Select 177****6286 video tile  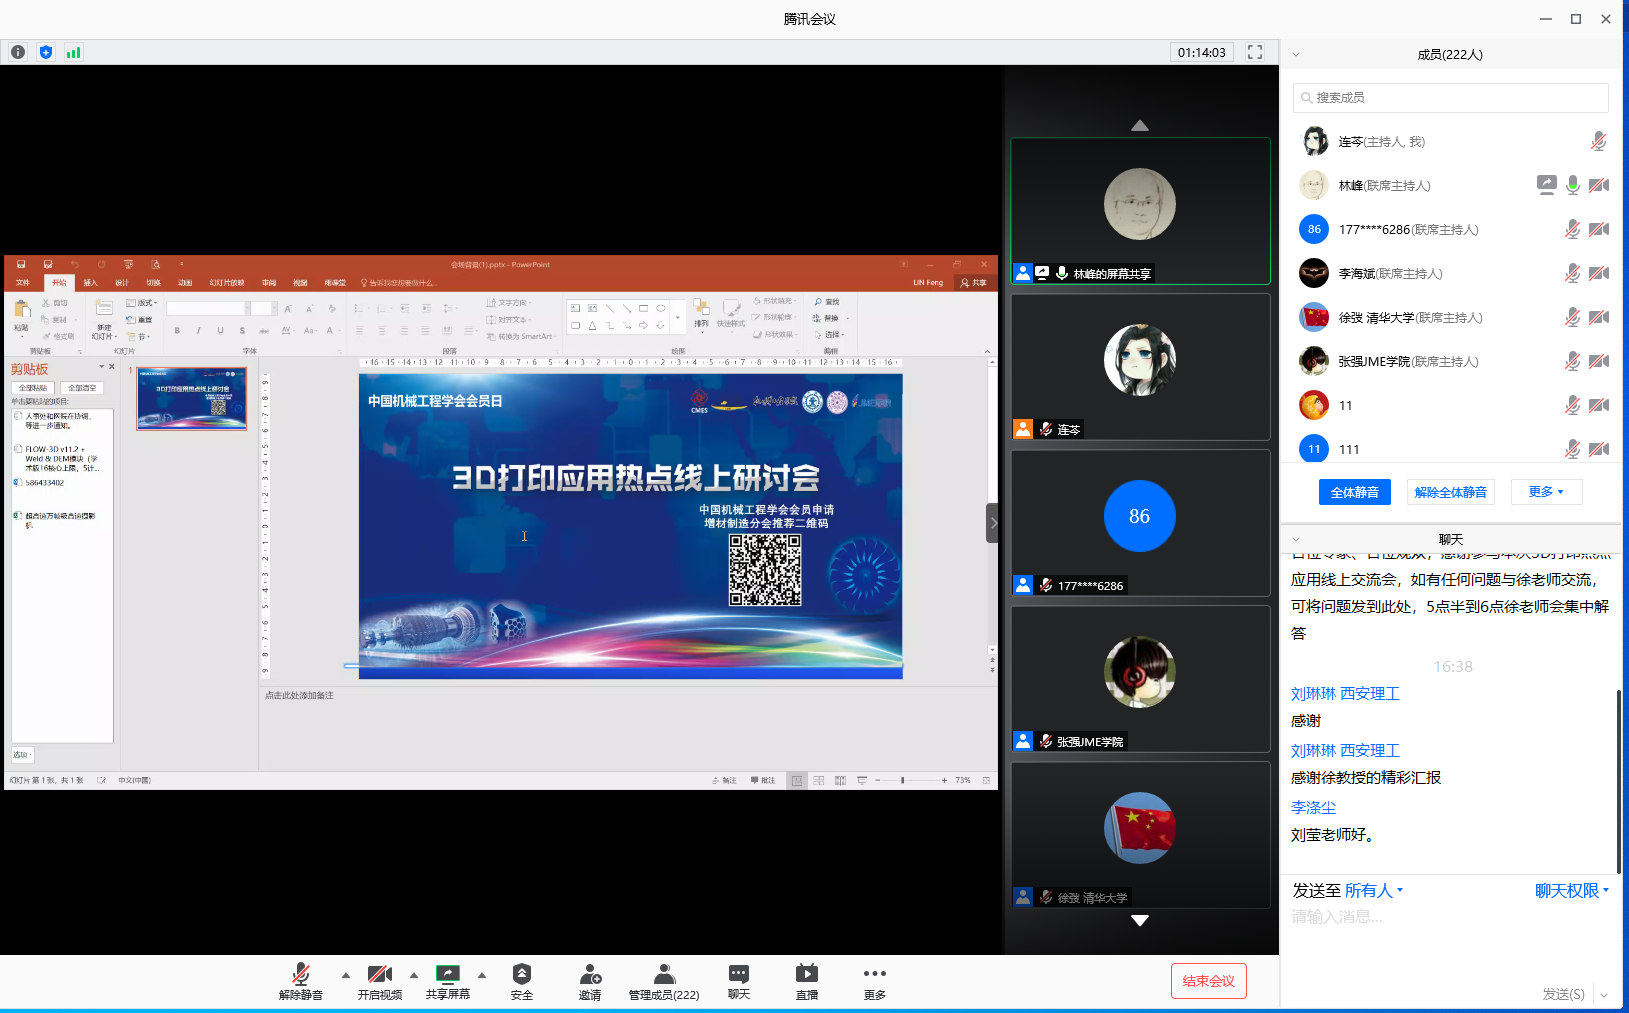(x=1140, y=523)
